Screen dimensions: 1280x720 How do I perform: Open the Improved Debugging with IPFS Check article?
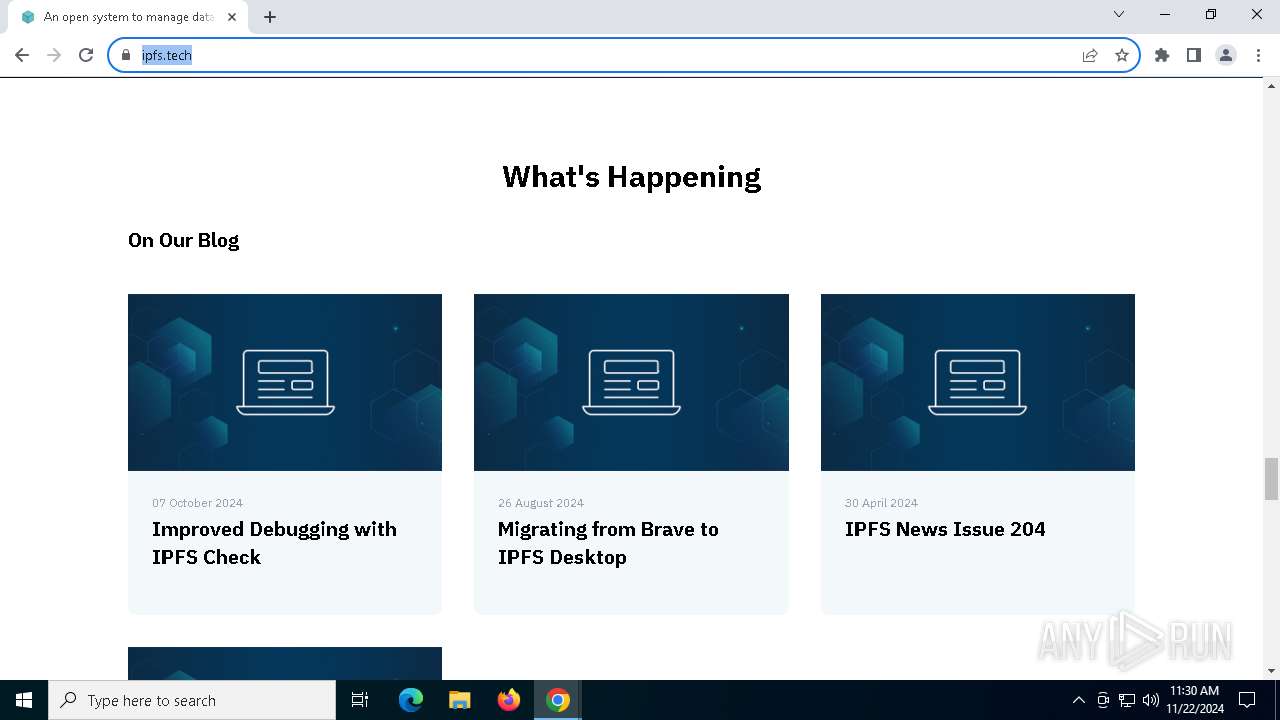[274, 543]
